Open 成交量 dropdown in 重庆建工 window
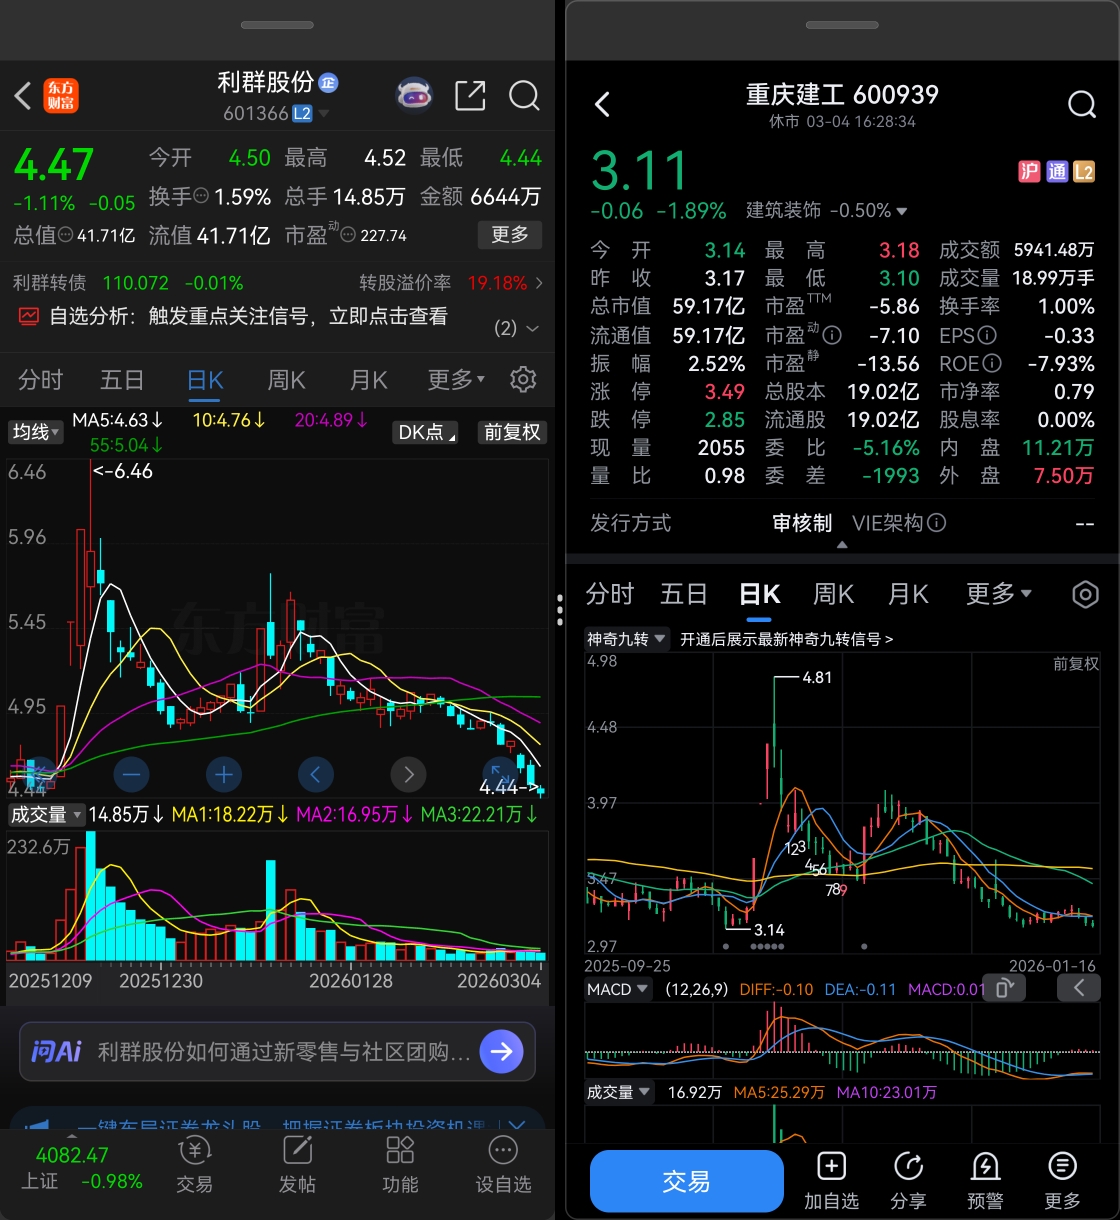Screen dimensions: 1120x1220 619,1092
